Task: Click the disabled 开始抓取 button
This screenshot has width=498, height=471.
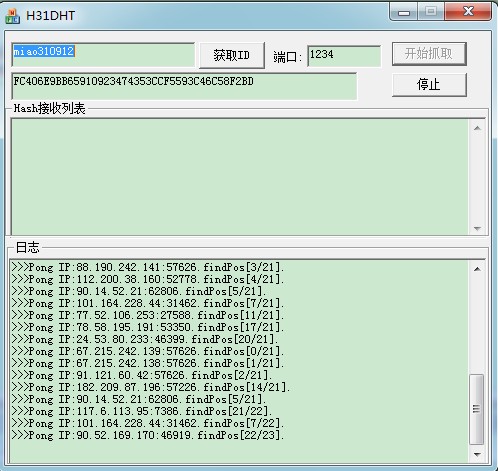Action: [429, 54]
